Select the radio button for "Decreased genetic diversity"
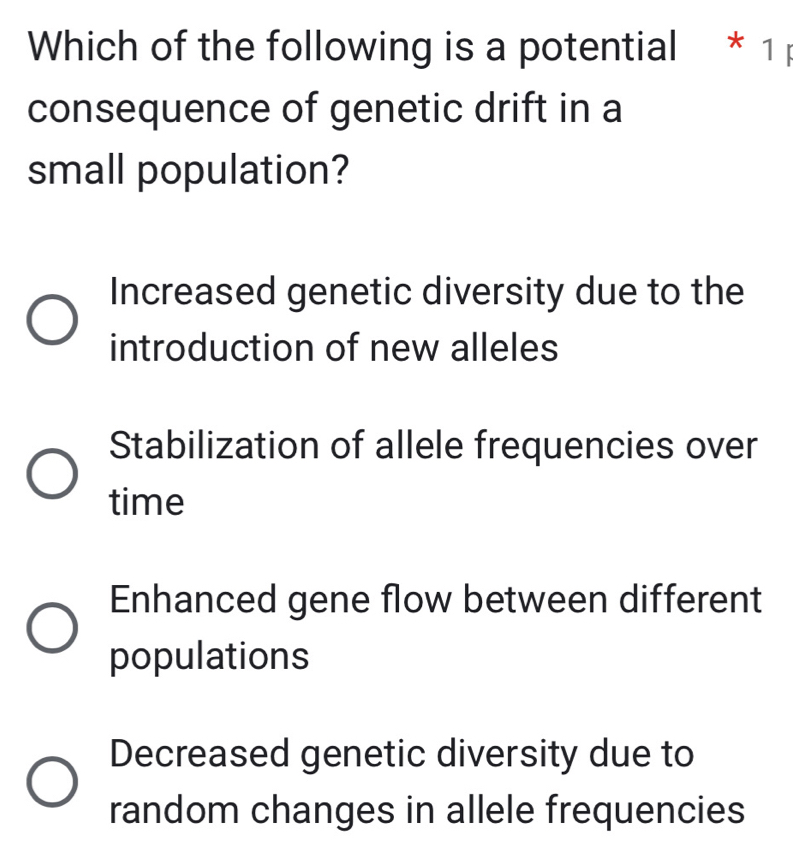 click(x=53, y=782)
